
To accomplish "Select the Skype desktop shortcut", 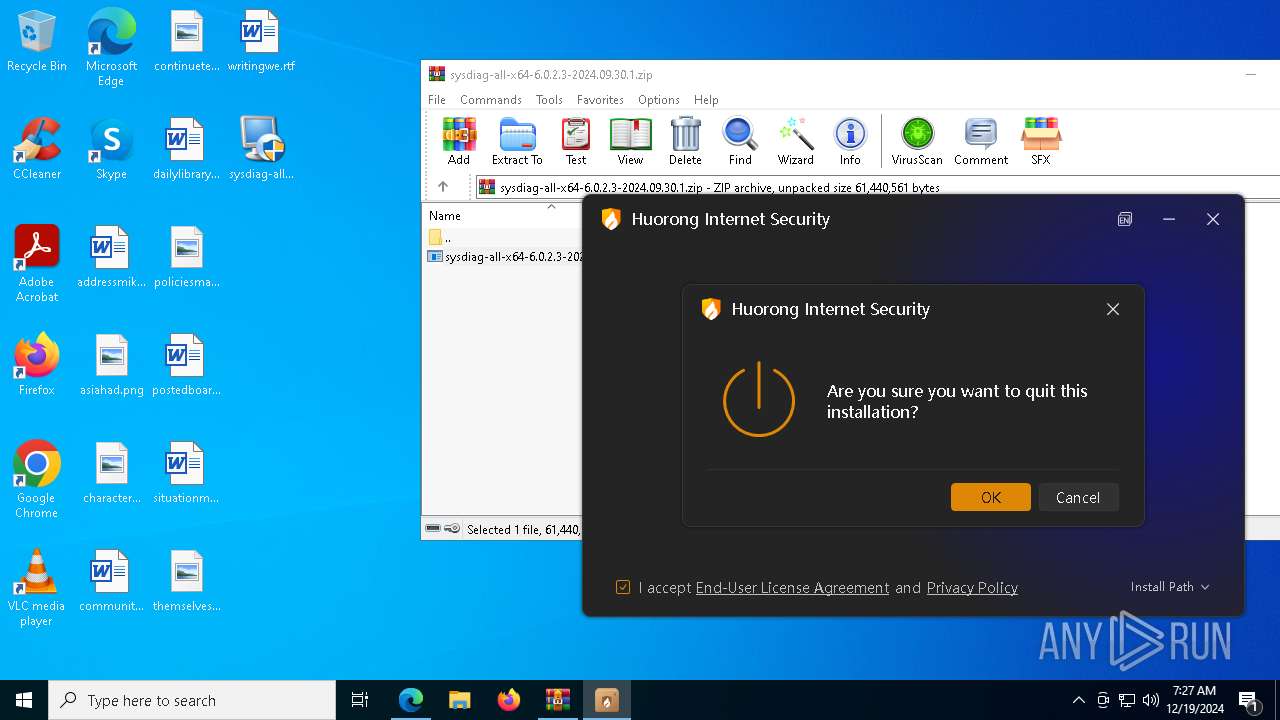I will click(111, 148).
